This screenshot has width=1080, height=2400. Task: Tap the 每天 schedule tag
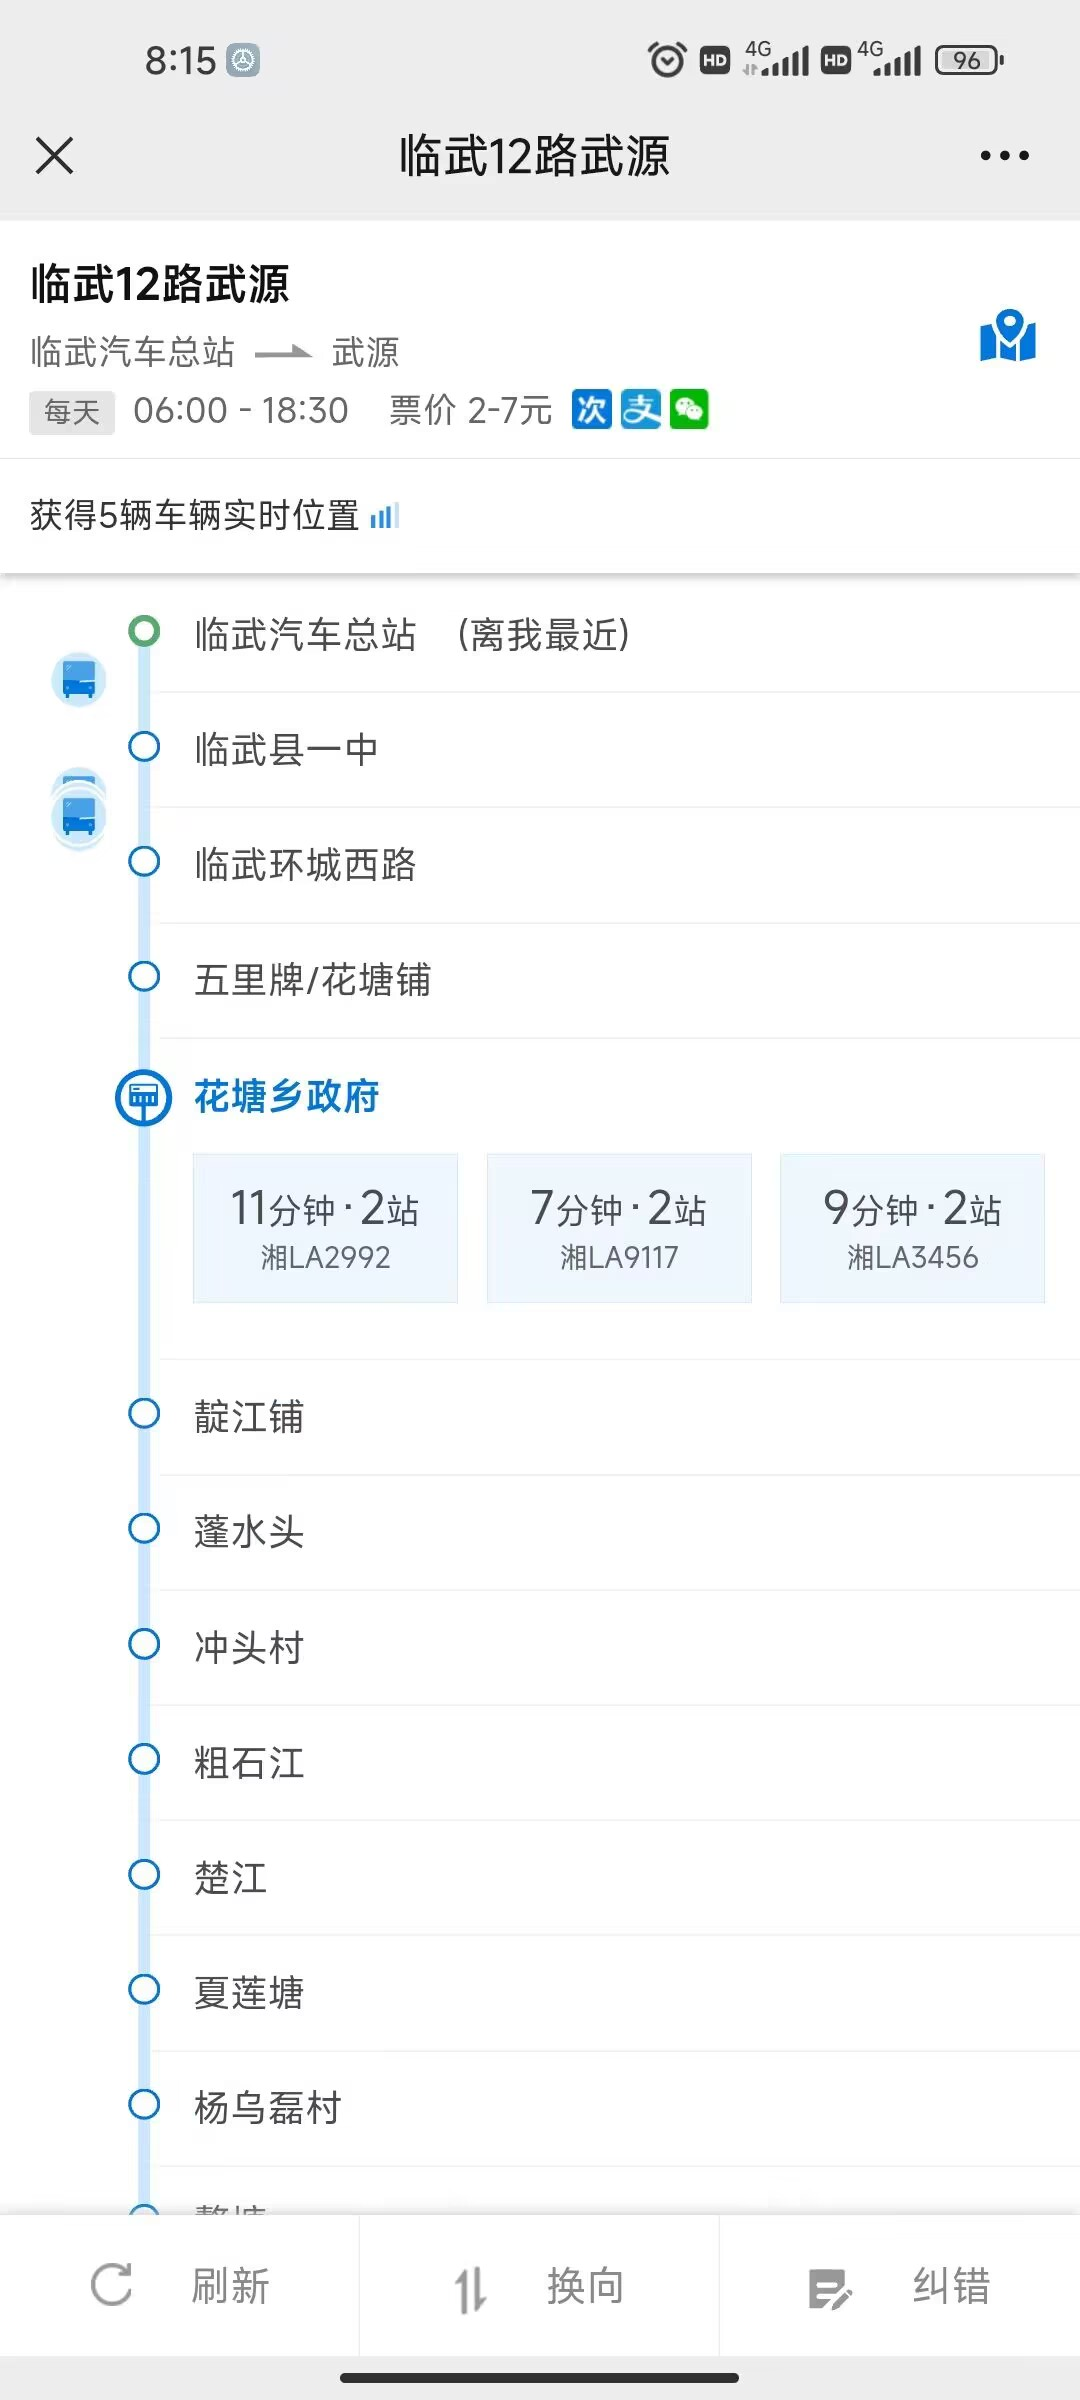72,411
